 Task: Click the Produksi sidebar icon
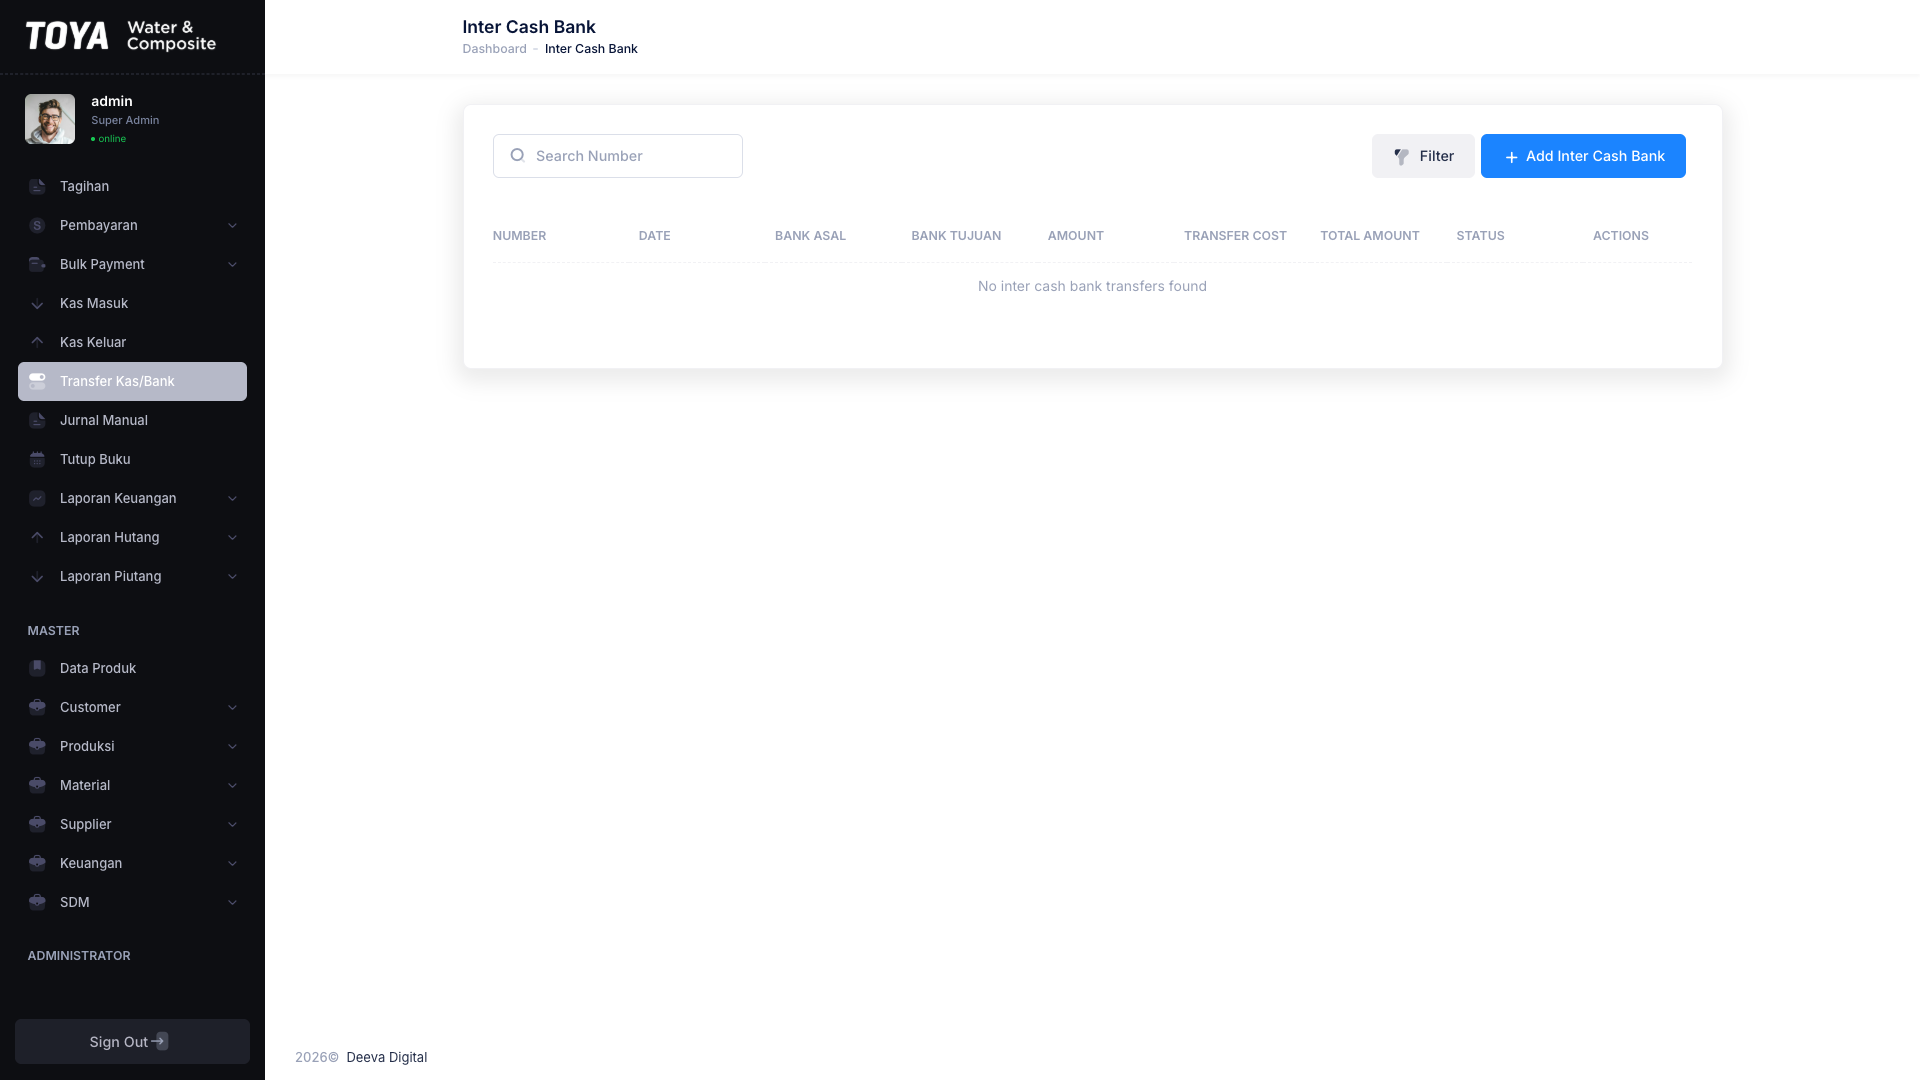point(37,747)
